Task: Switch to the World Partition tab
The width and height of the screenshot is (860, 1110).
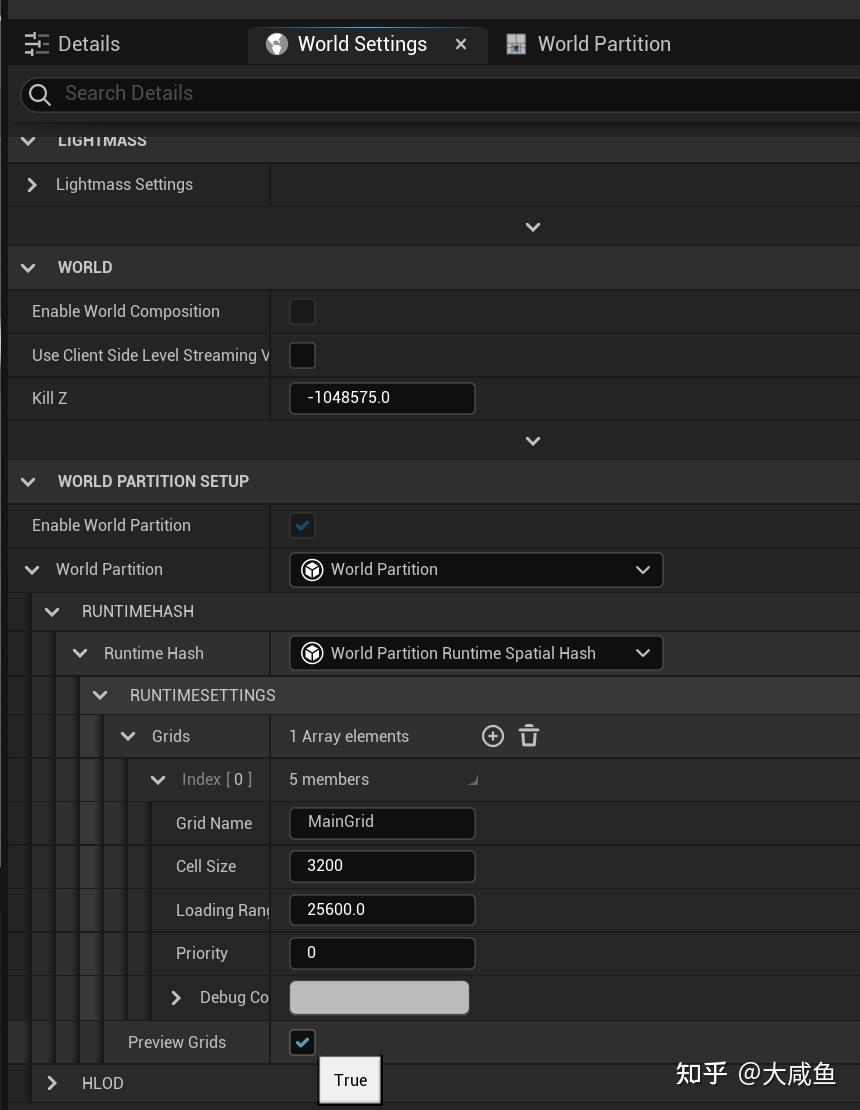Action: tap(603, 44)
